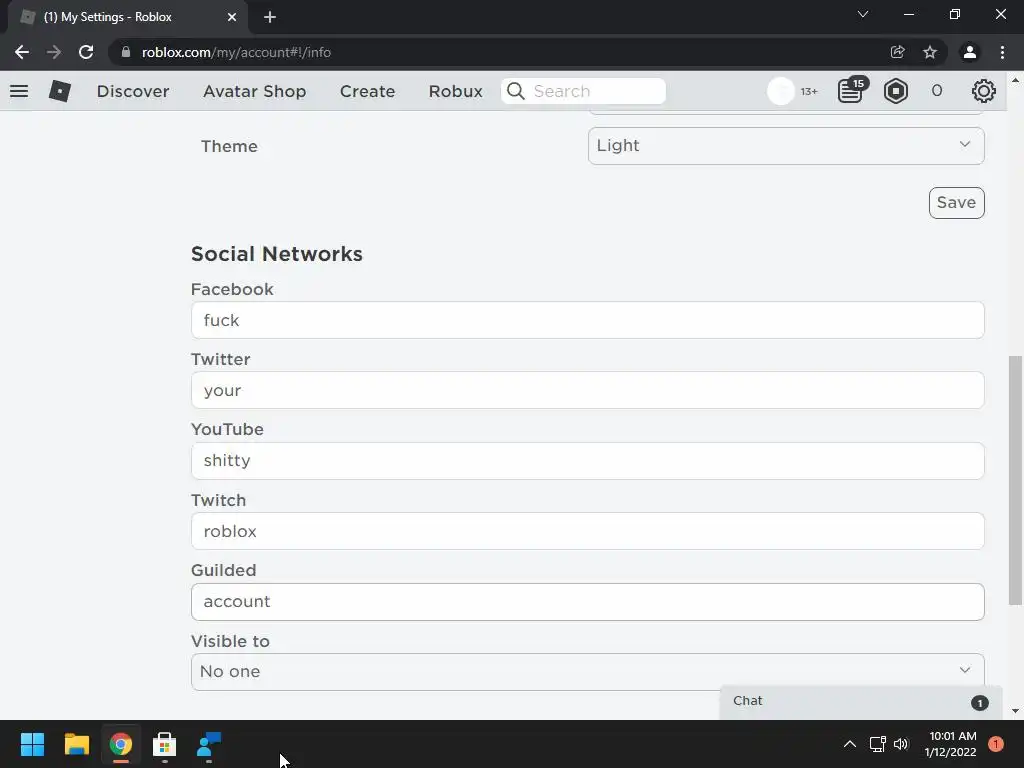Open Chrome profile account icon
This screenshot has height=768, width=1024.
click(x=970, y=52)
